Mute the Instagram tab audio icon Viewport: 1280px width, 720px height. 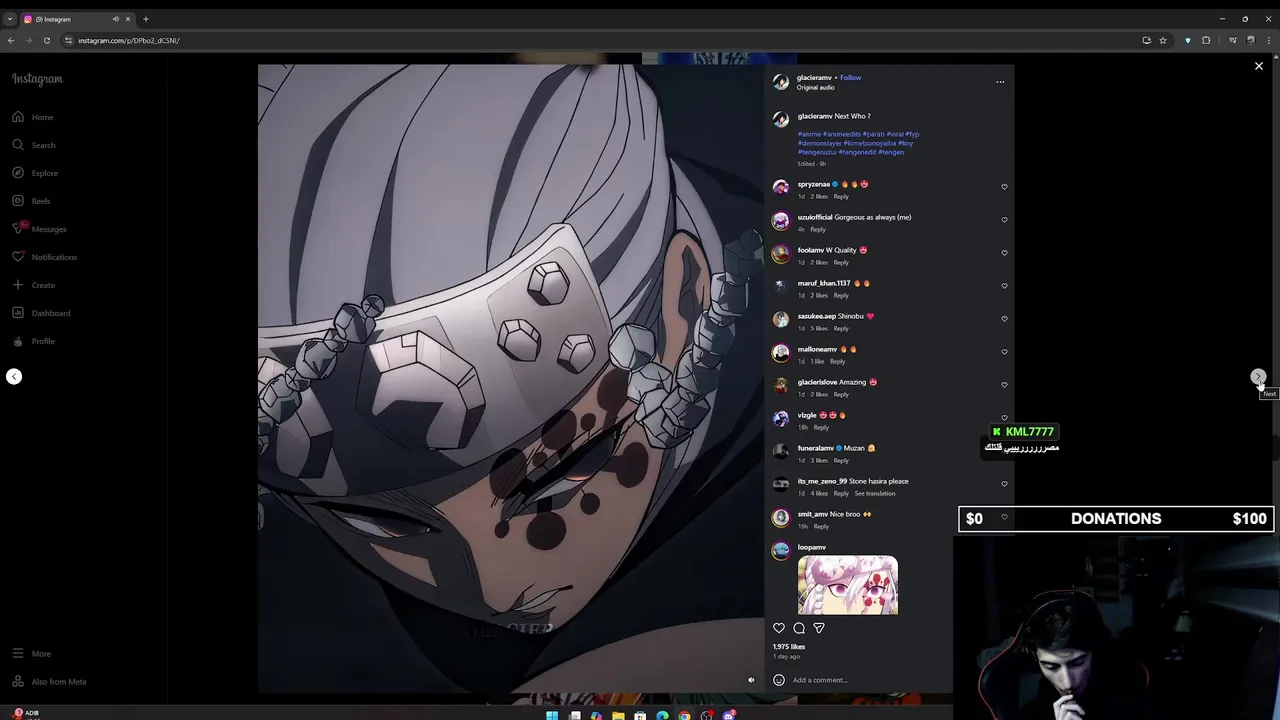pyautogui.click(x=115, y=19)
